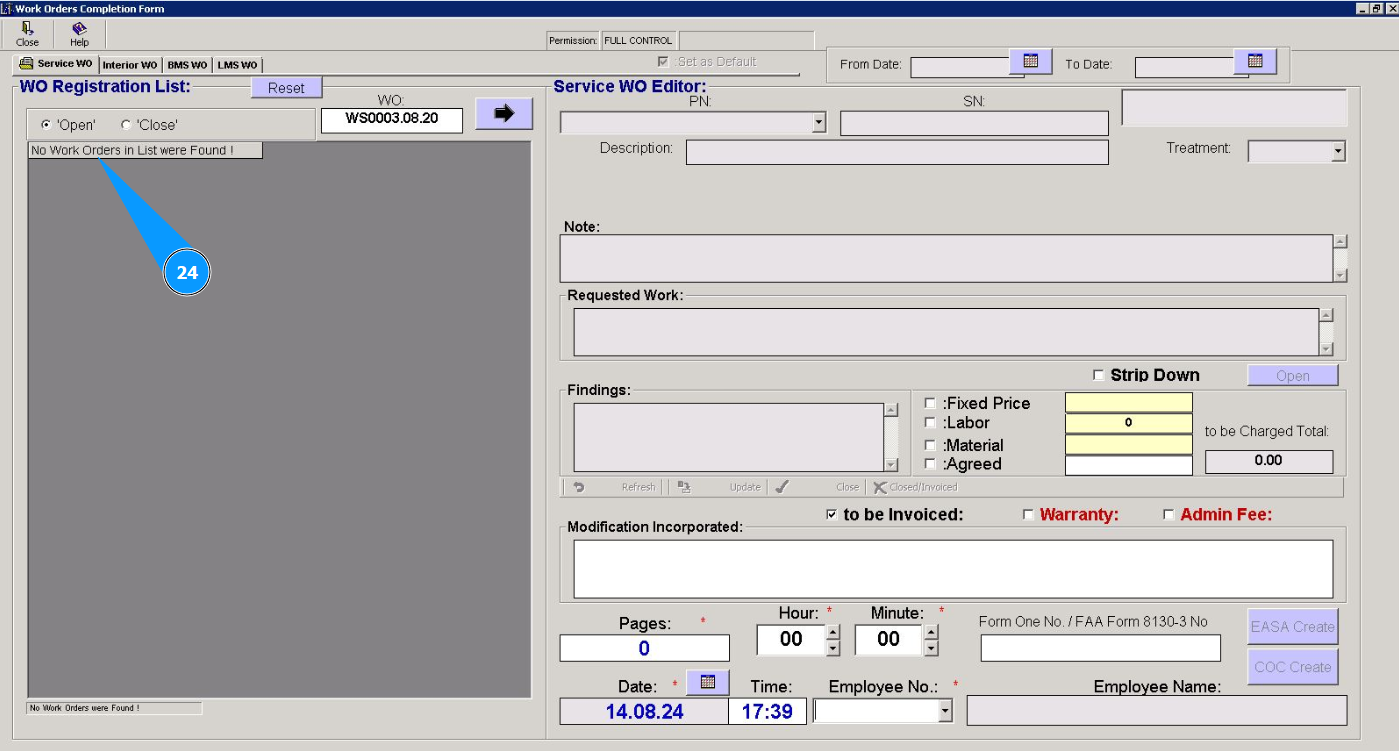Click the Update icon in findings toolbar

coord(684,487)
